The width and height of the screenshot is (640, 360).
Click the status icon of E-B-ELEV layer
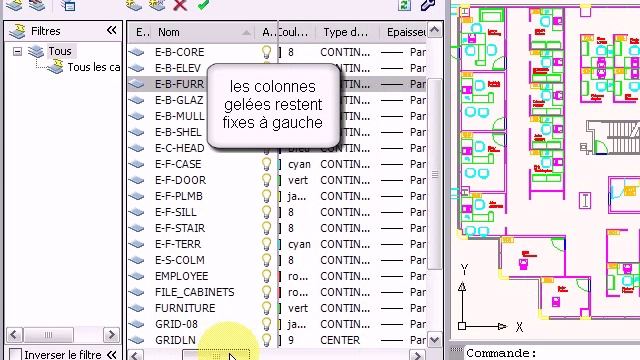pyautogui.click(x=137, y=68)
